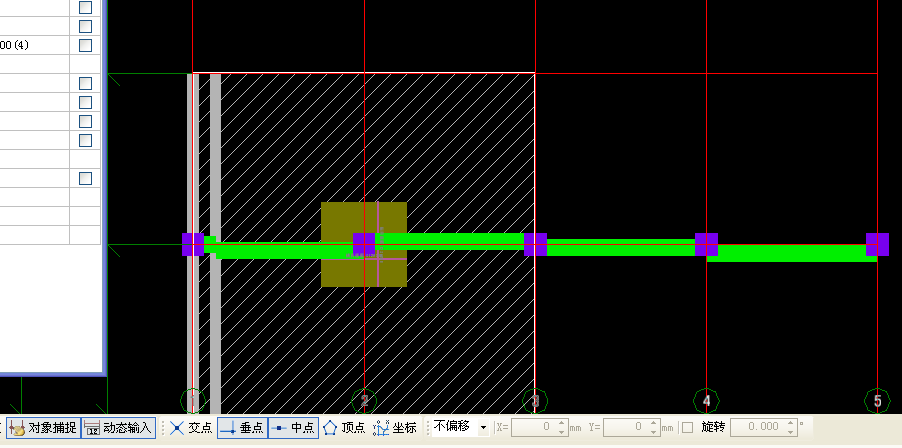The image size is (902, 448).
Task: Select the 坐标 coordinate icon
Action: point(395,428)
